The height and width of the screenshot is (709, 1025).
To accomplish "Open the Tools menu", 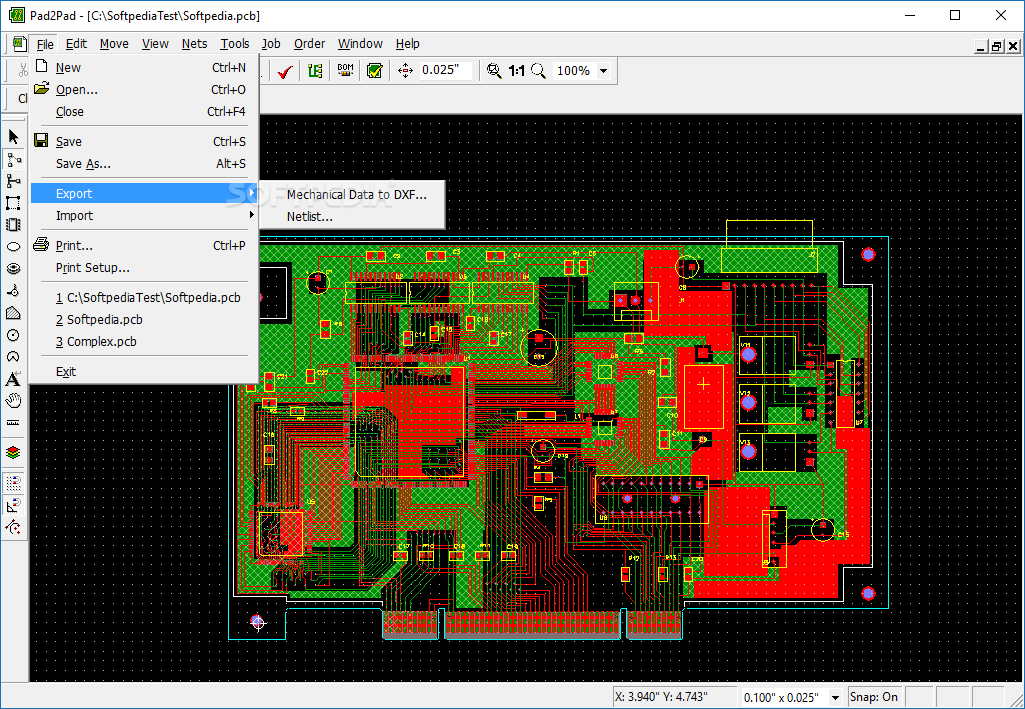I will tap(235, 44).
